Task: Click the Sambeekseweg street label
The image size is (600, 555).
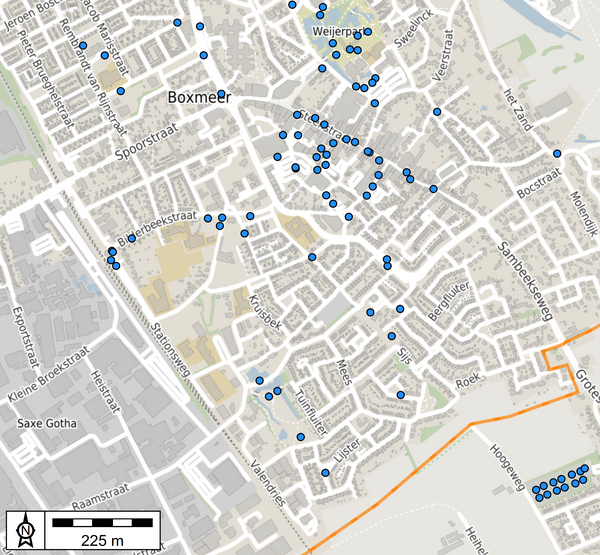Action: 525,281
